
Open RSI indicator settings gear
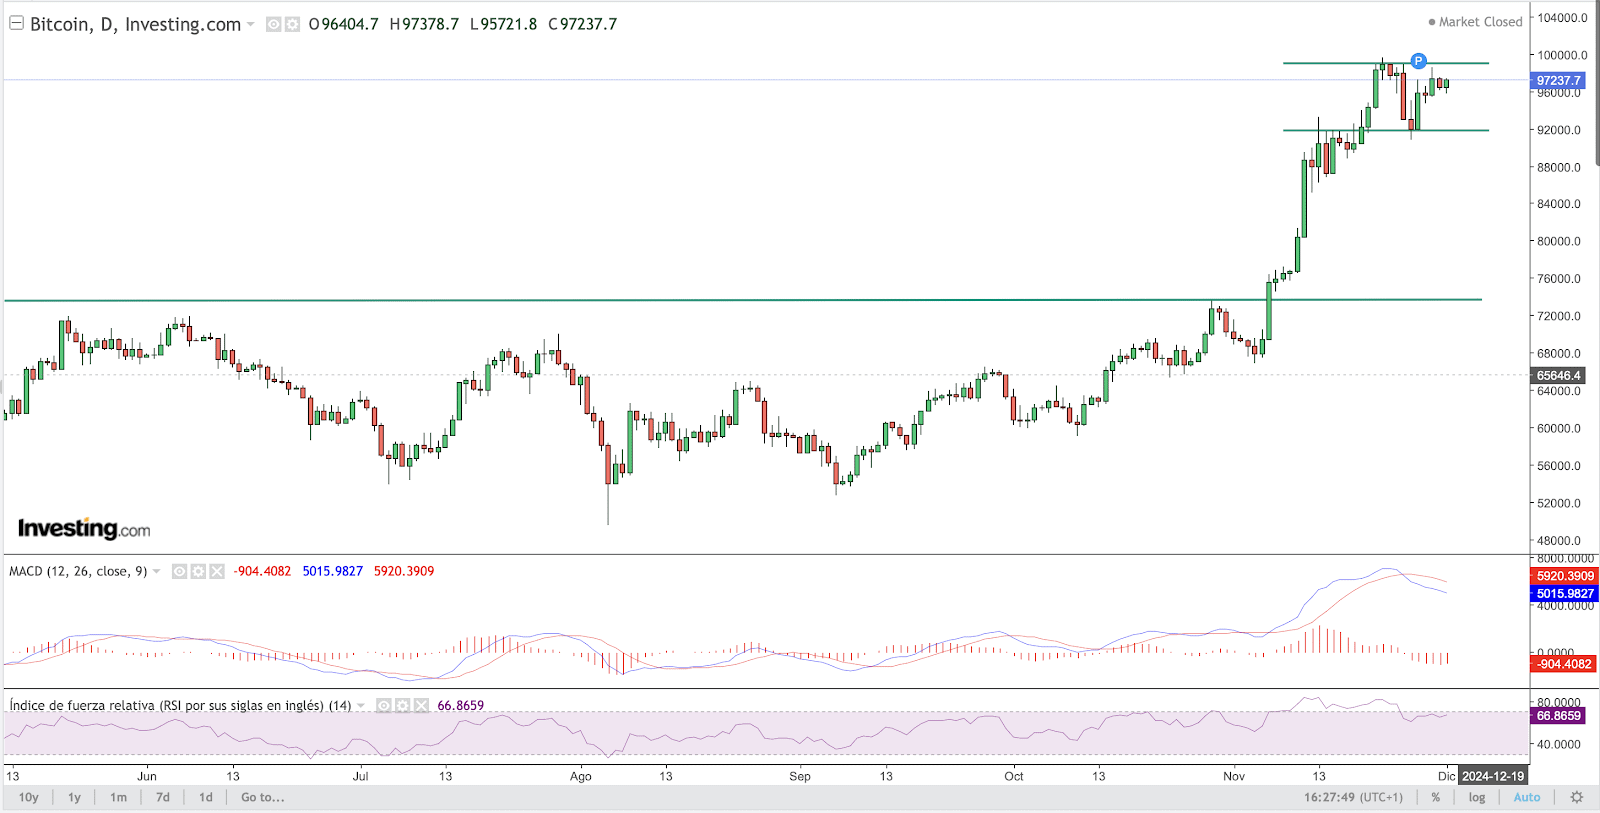[402, 706]
